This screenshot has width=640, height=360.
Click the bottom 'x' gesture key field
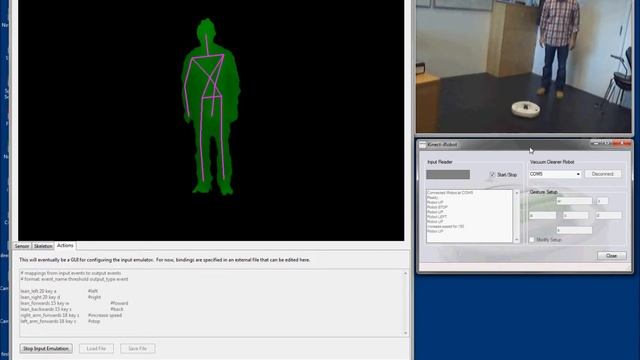[574, 230]
